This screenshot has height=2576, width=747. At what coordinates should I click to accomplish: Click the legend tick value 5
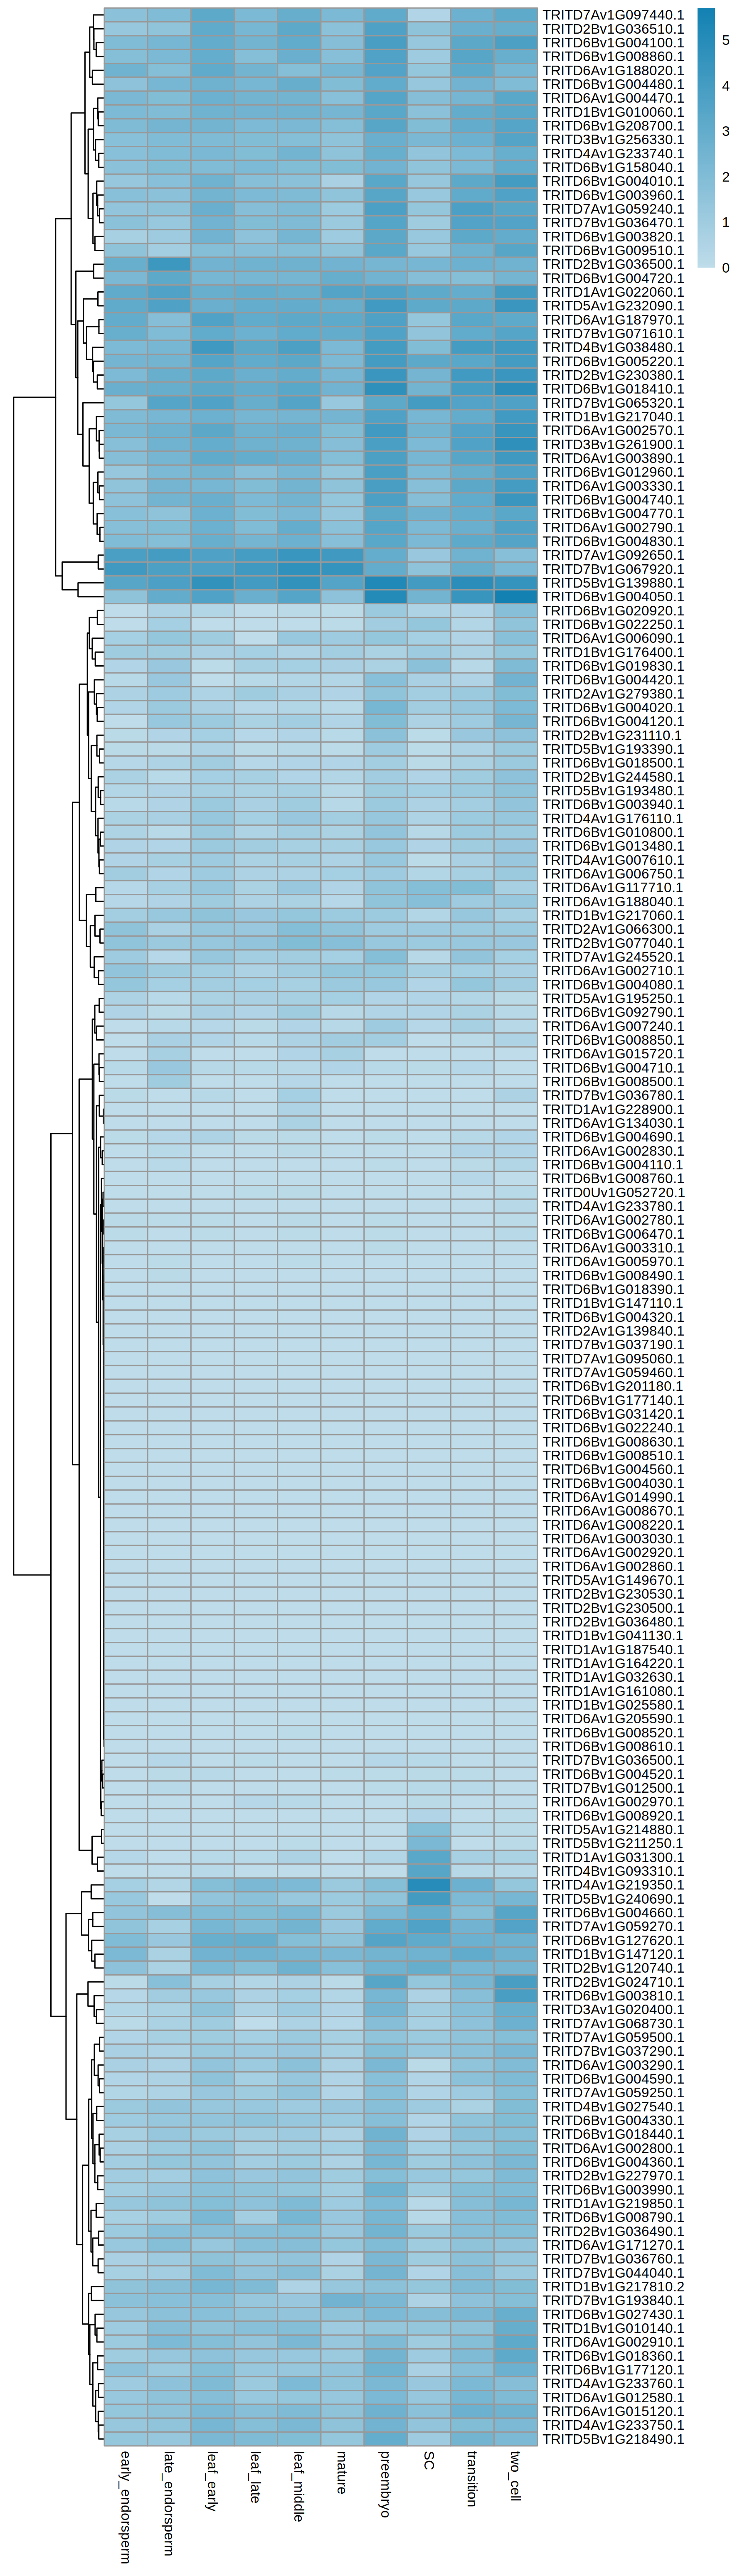(x=726, y=41)
